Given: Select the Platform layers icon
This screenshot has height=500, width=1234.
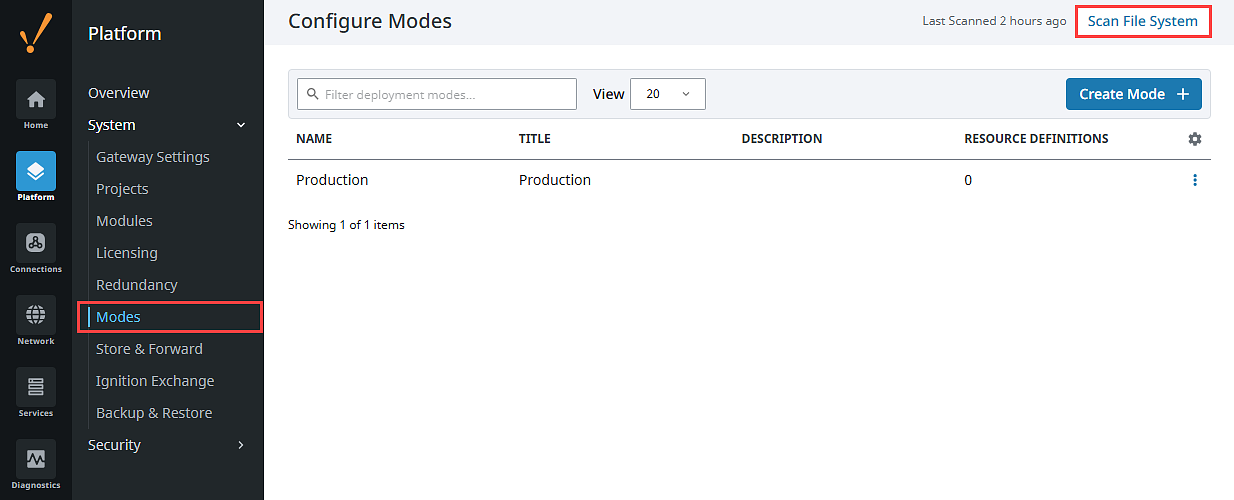Looking at the screenshot, I should coord(36,171).
